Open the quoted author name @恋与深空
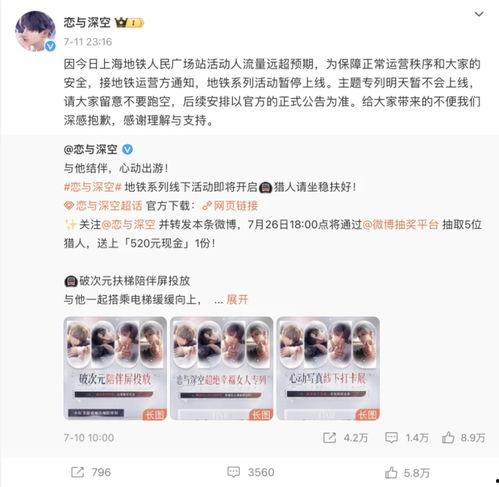This screenshot has width=499, height=487. [91, 149]
